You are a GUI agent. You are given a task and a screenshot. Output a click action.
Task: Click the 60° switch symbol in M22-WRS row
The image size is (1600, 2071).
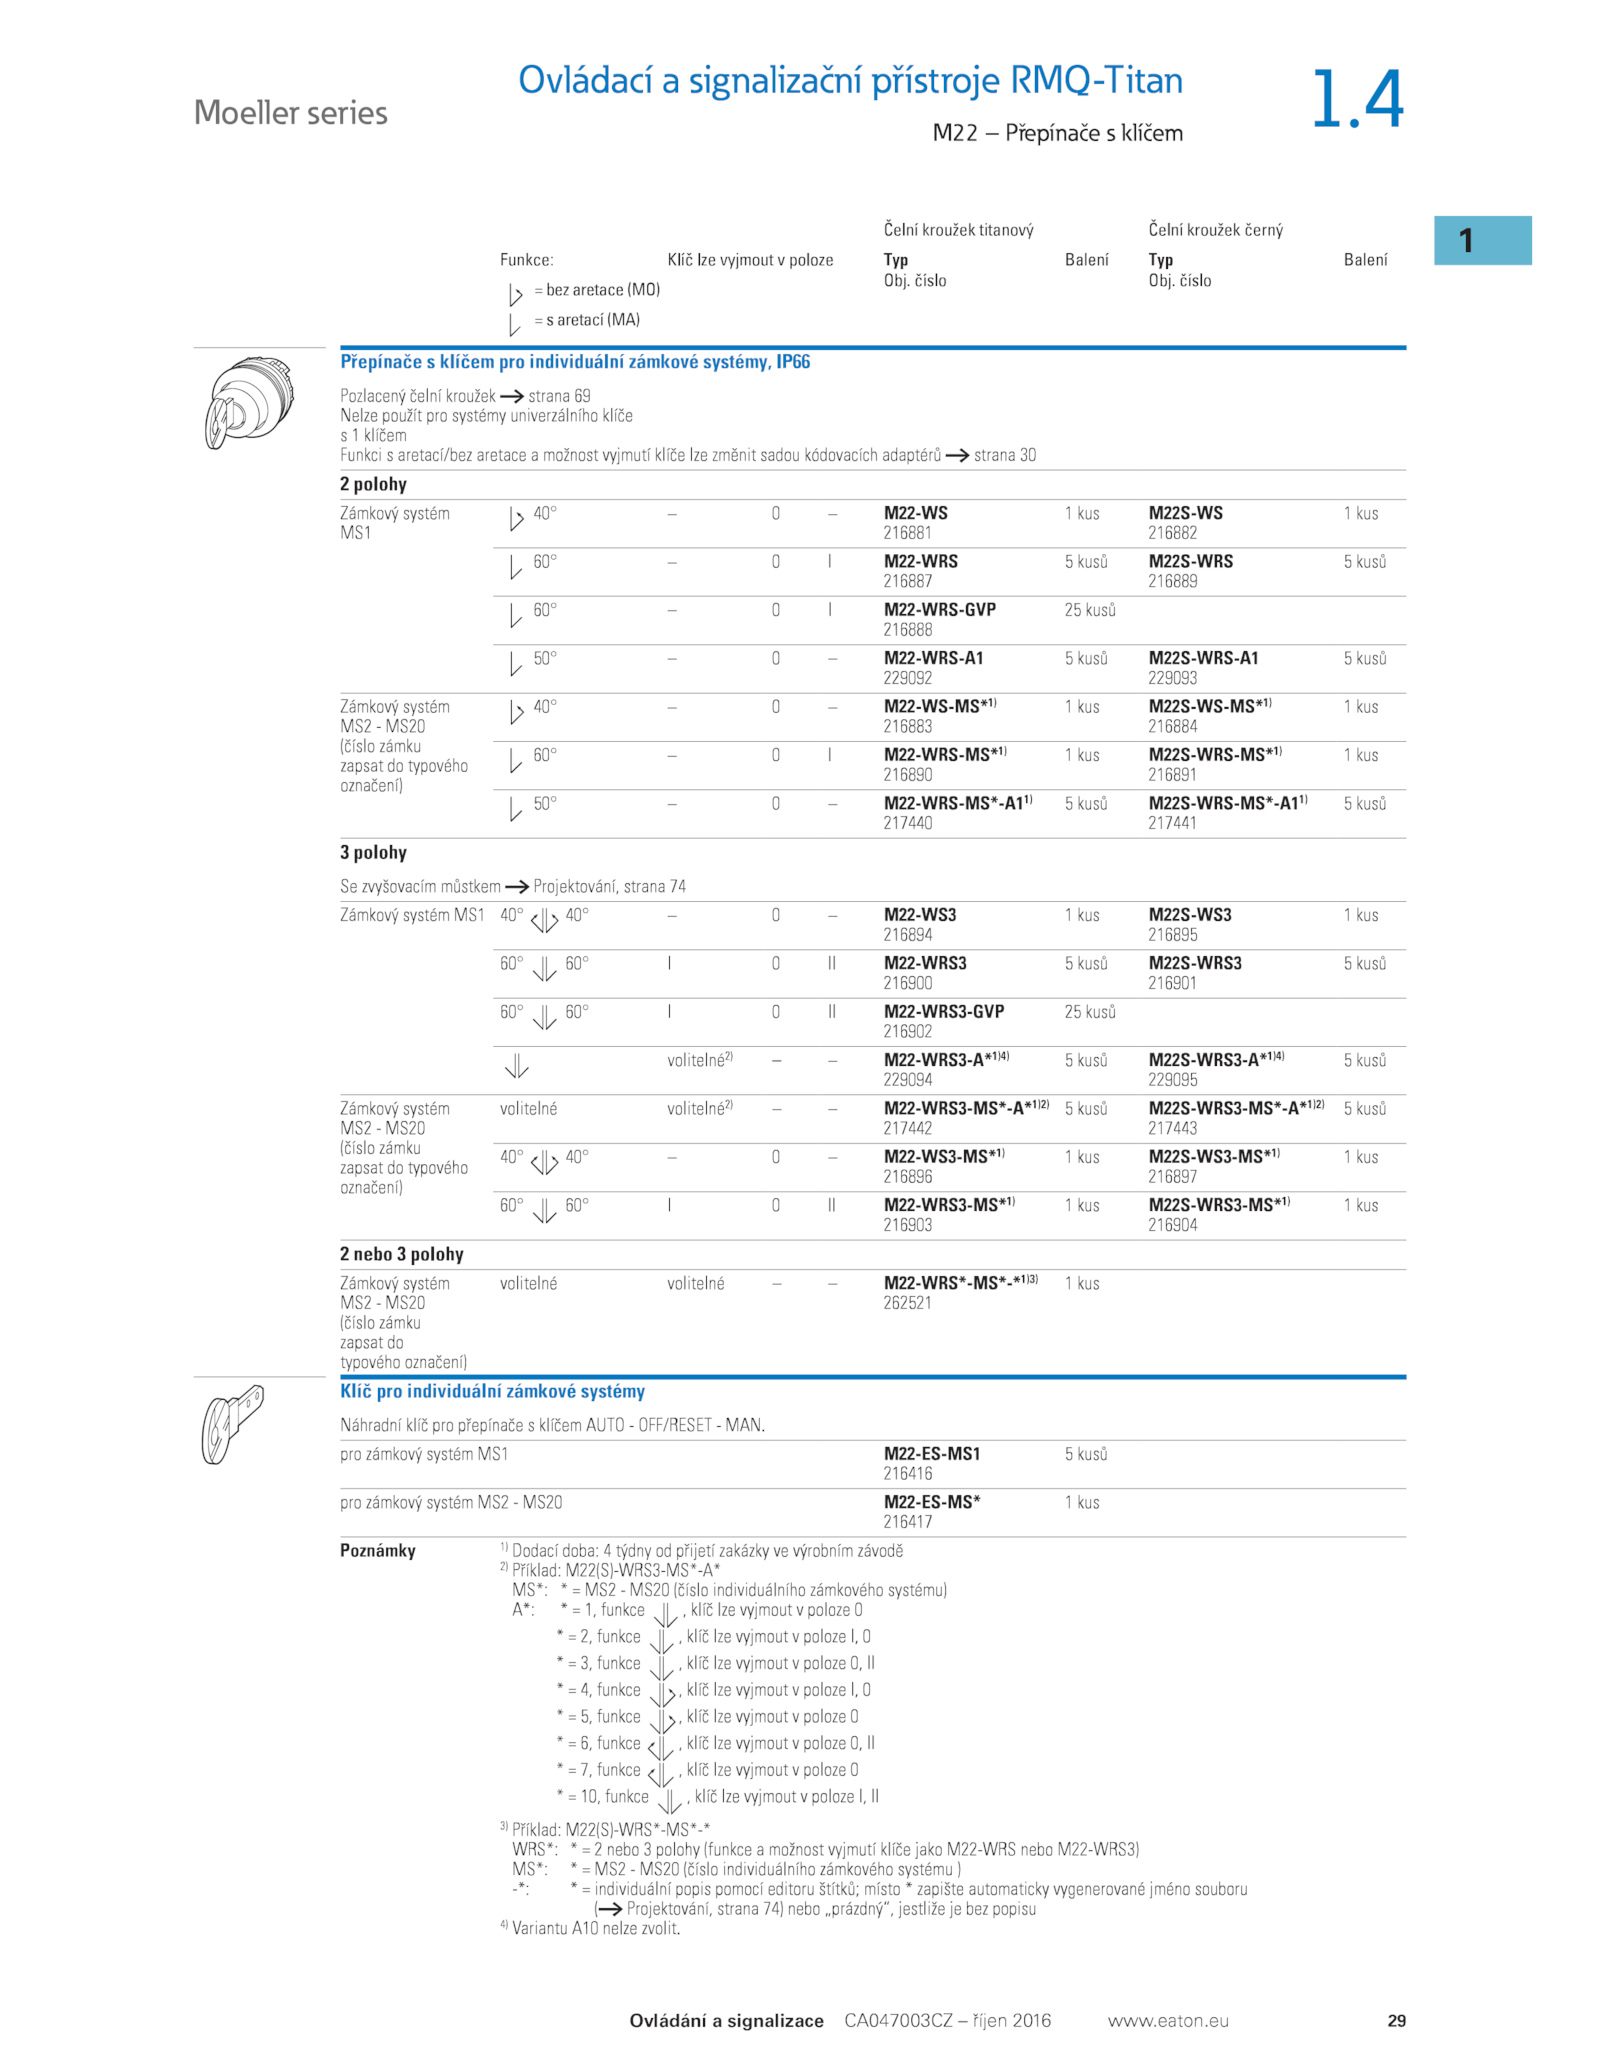pyautogui.click(x=515, y=567)
